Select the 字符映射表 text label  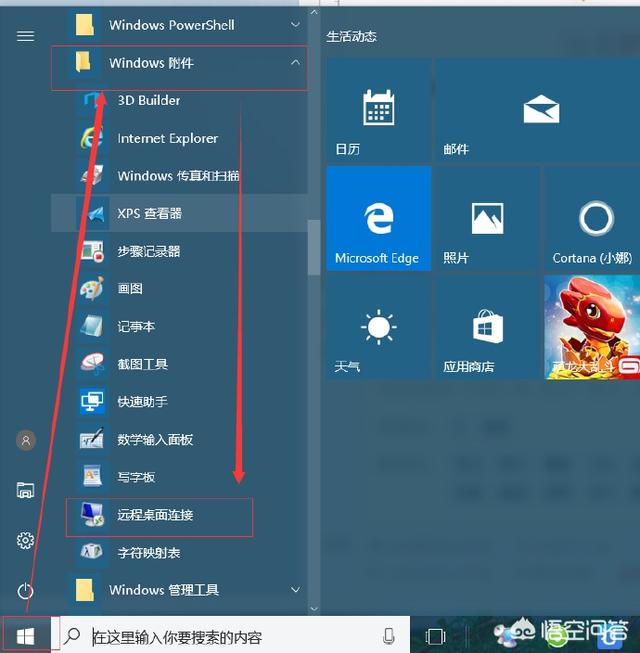point(149,553)
